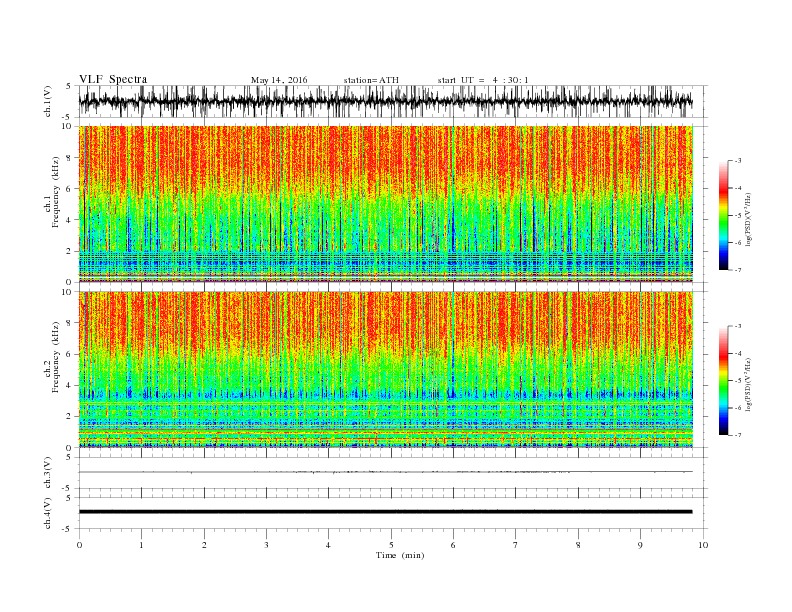
Task: Click the "2" tick on the time axis
Action: 204,545
